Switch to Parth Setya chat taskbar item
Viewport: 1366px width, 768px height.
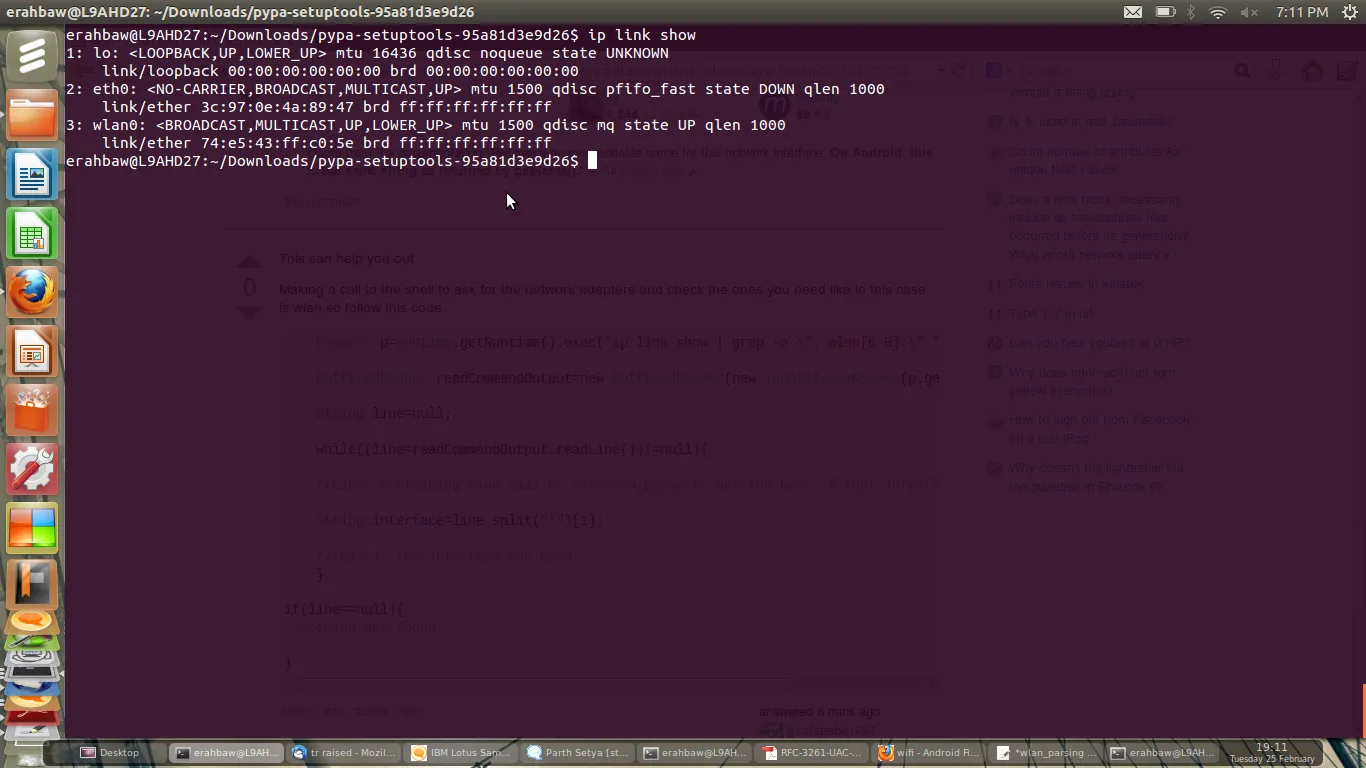pyautogui.click(x=580, y=753)
